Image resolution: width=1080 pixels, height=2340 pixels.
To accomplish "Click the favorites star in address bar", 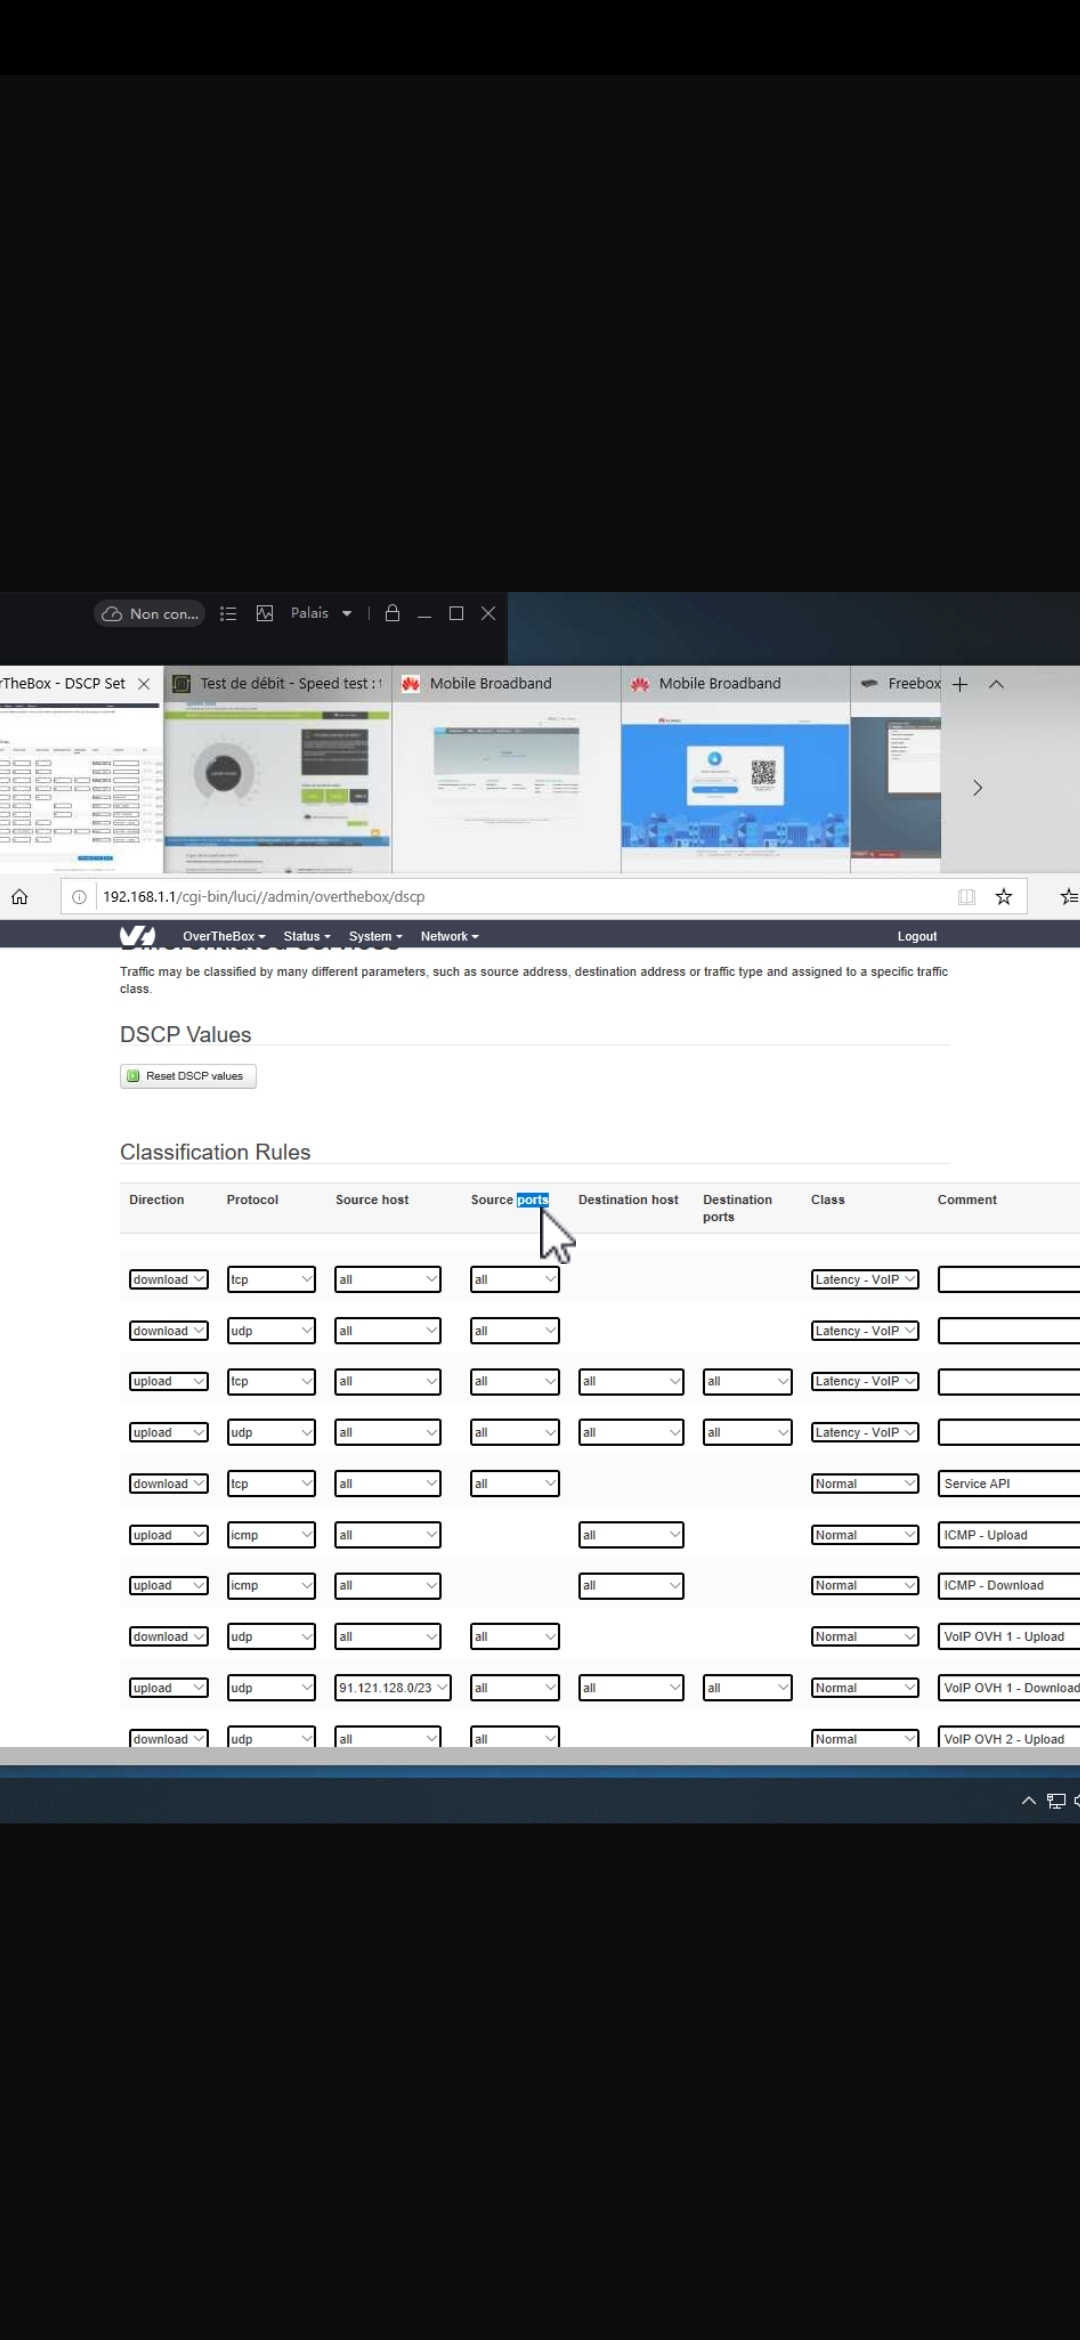I will (x=1003, y=897).
